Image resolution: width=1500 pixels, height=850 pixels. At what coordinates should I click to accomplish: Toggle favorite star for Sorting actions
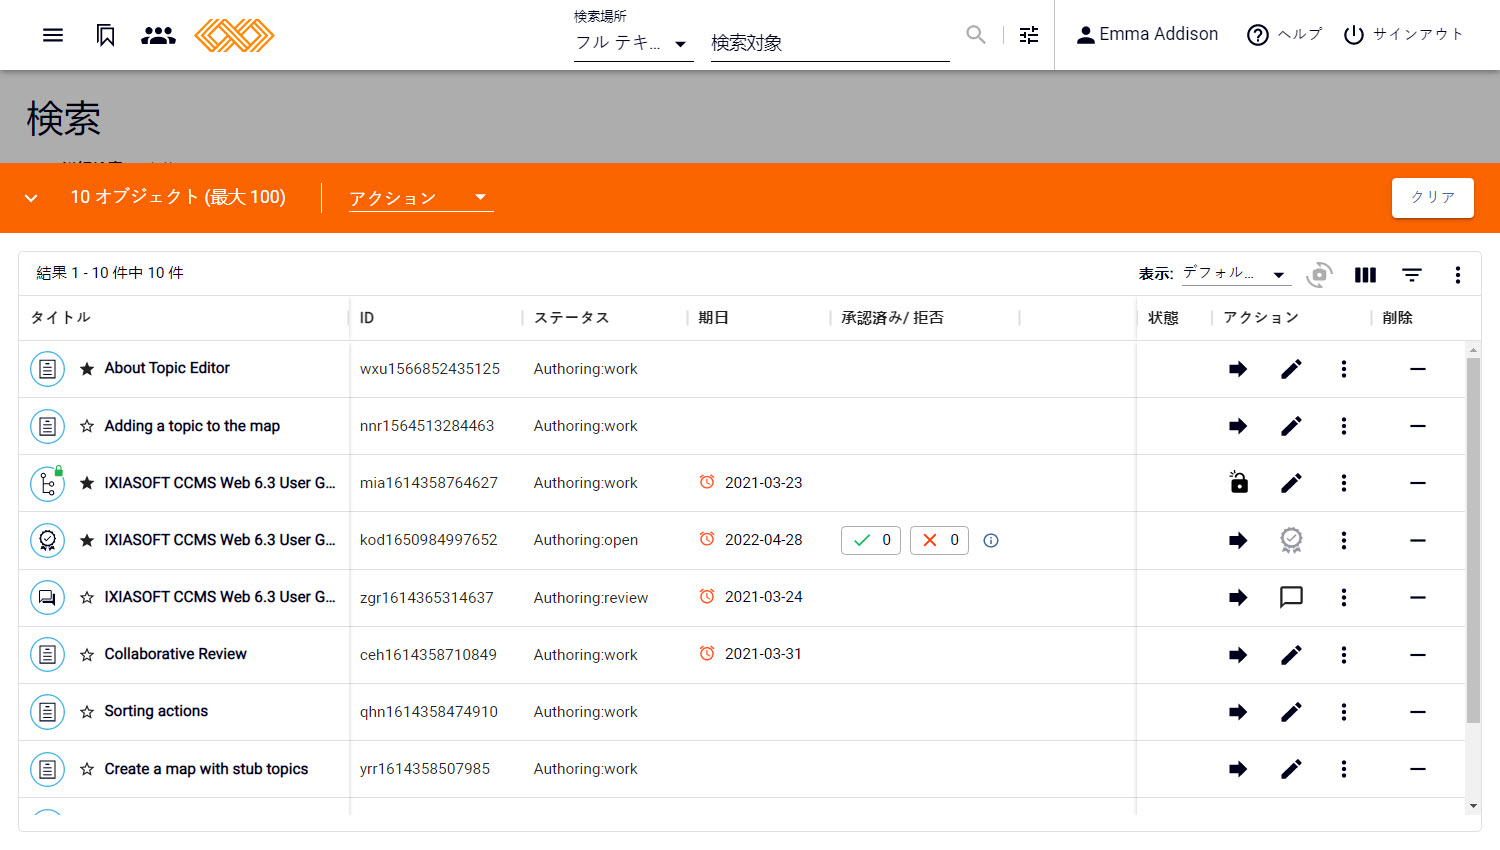[x=87, y=712]
